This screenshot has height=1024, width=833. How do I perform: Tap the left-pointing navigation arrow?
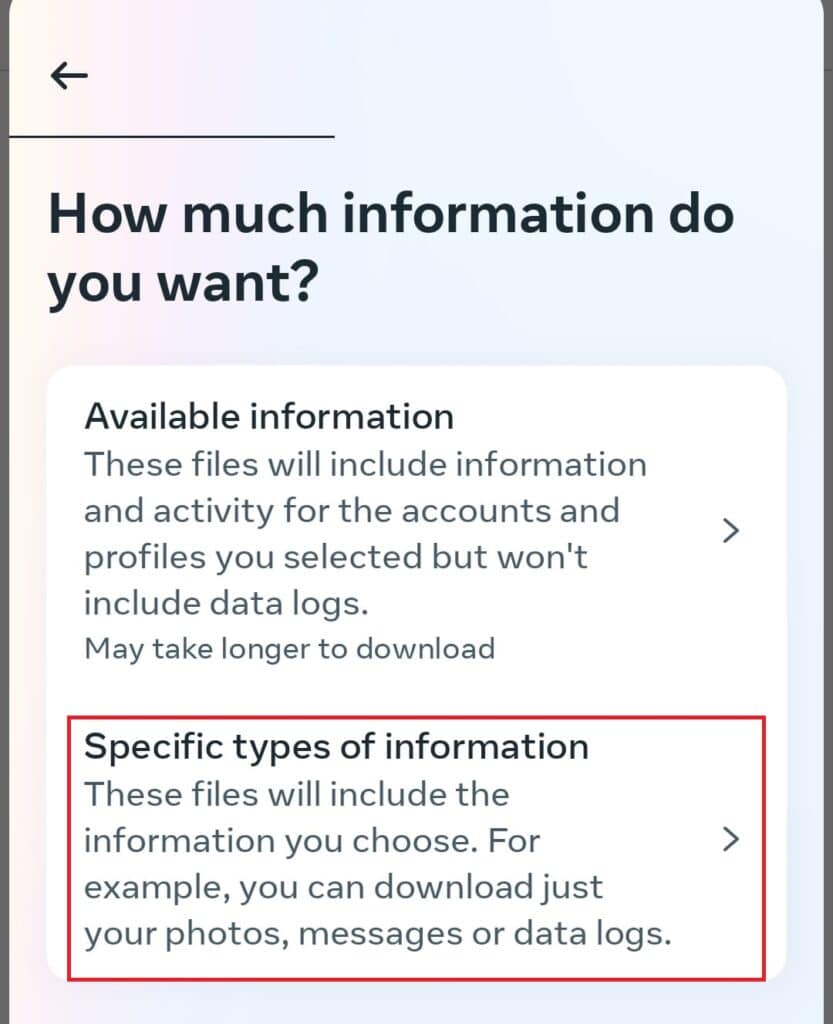pyautogui.click(x=67, y=74)
